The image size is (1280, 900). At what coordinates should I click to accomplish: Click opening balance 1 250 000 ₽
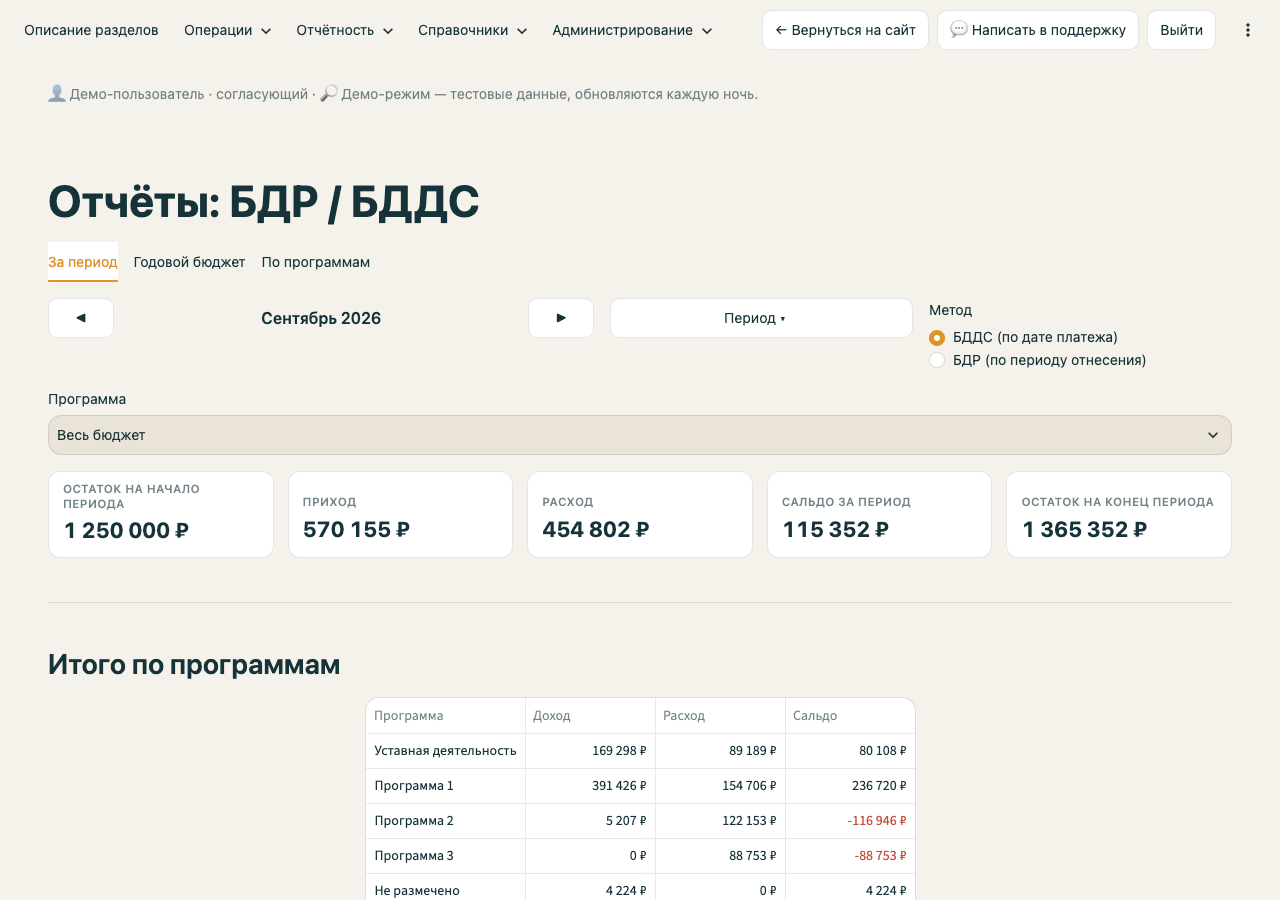coord(126,531)
